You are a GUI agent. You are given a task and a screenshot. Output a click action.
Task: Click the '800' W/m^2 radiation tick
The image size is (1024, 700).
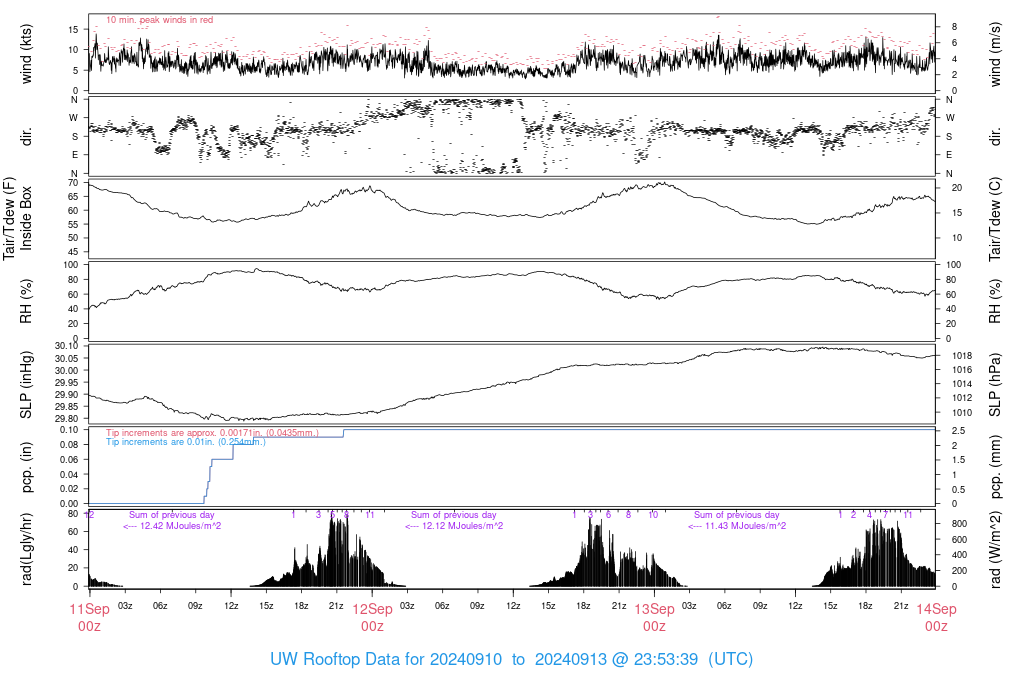959,524
